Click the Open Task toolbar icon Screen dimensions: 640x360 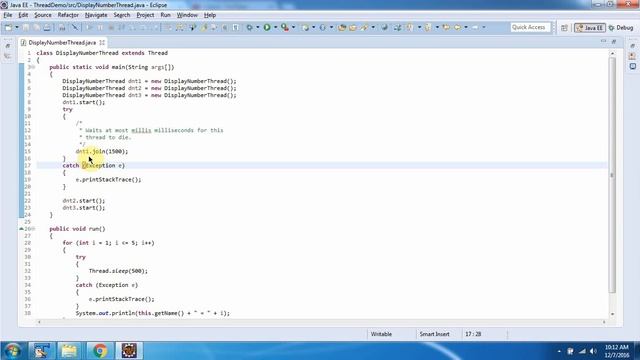(x=353, y=27)
